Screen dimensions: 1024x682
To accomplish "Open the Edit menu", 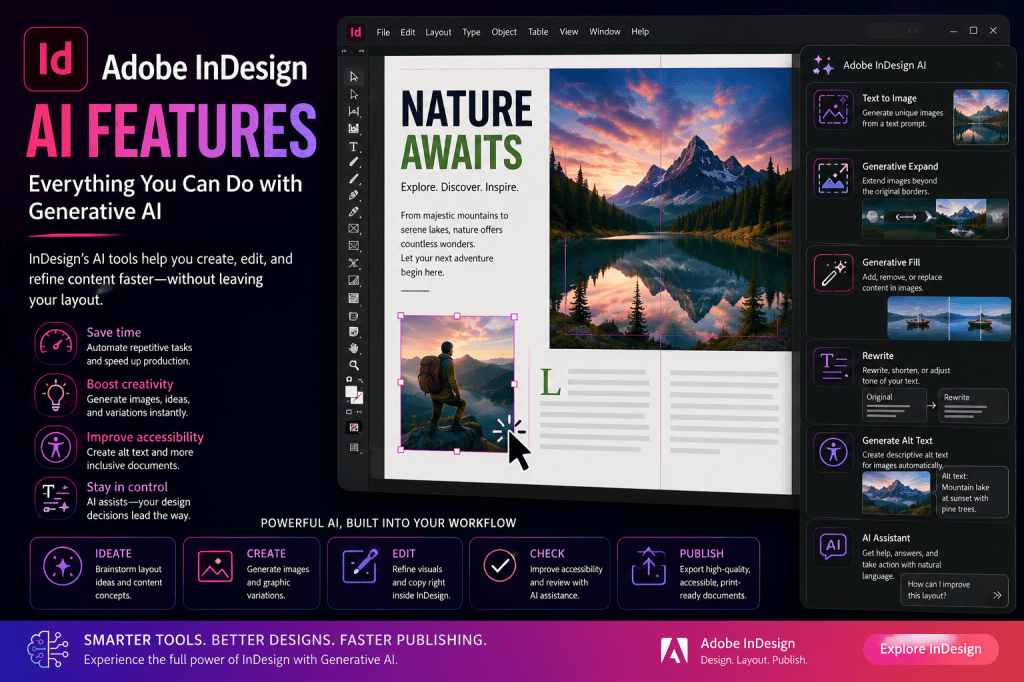I will 408,32.
